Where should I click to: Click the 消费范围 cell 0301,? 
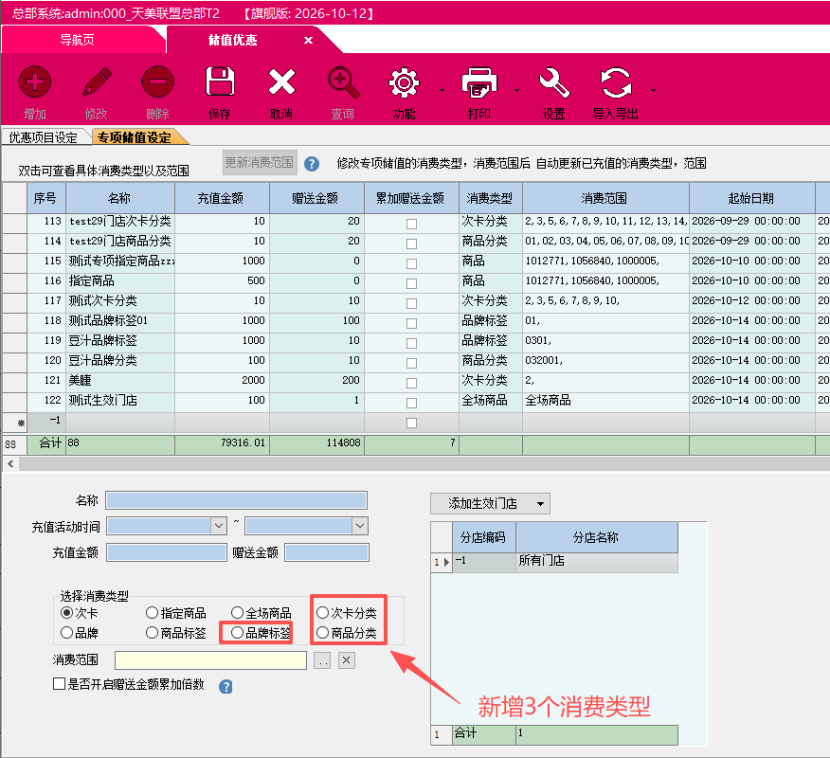(x=606, y=341)
